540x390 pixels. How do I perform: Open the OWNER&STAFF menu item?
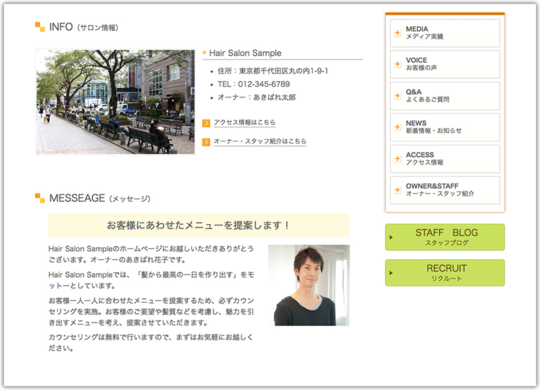click(445, 190)
